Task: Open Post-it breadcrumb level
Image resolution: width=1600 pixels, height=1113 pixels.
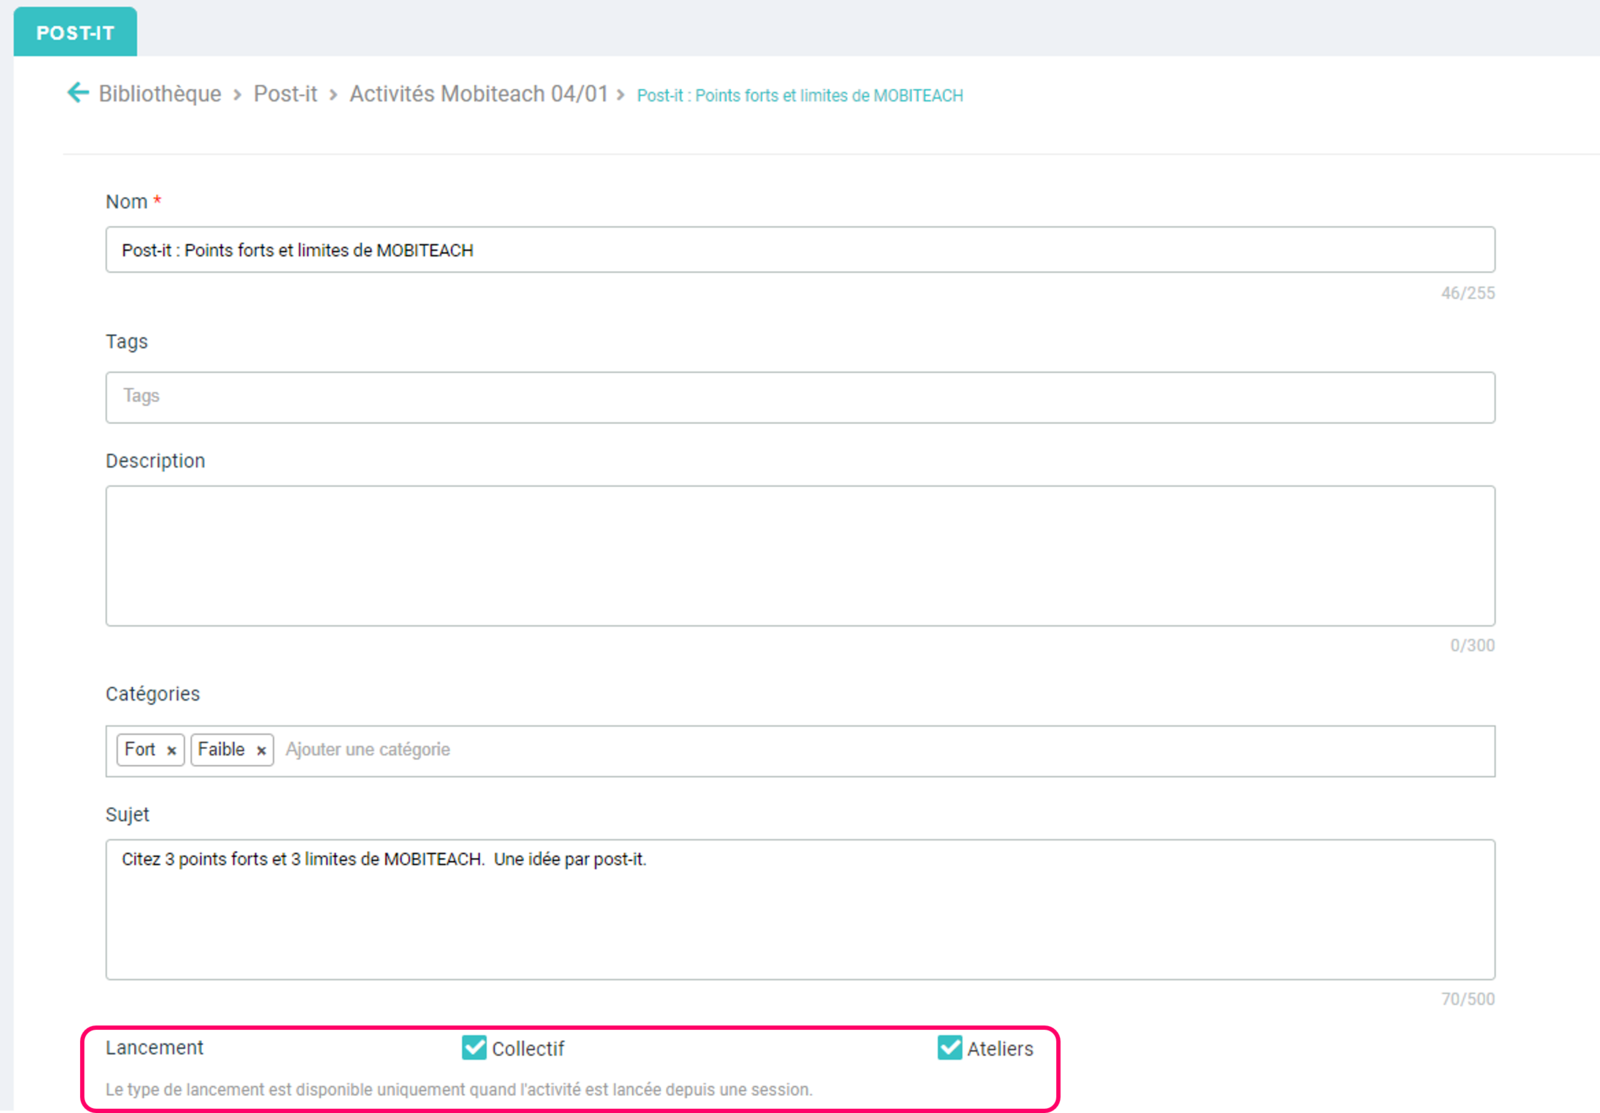Action: [285, 94]
